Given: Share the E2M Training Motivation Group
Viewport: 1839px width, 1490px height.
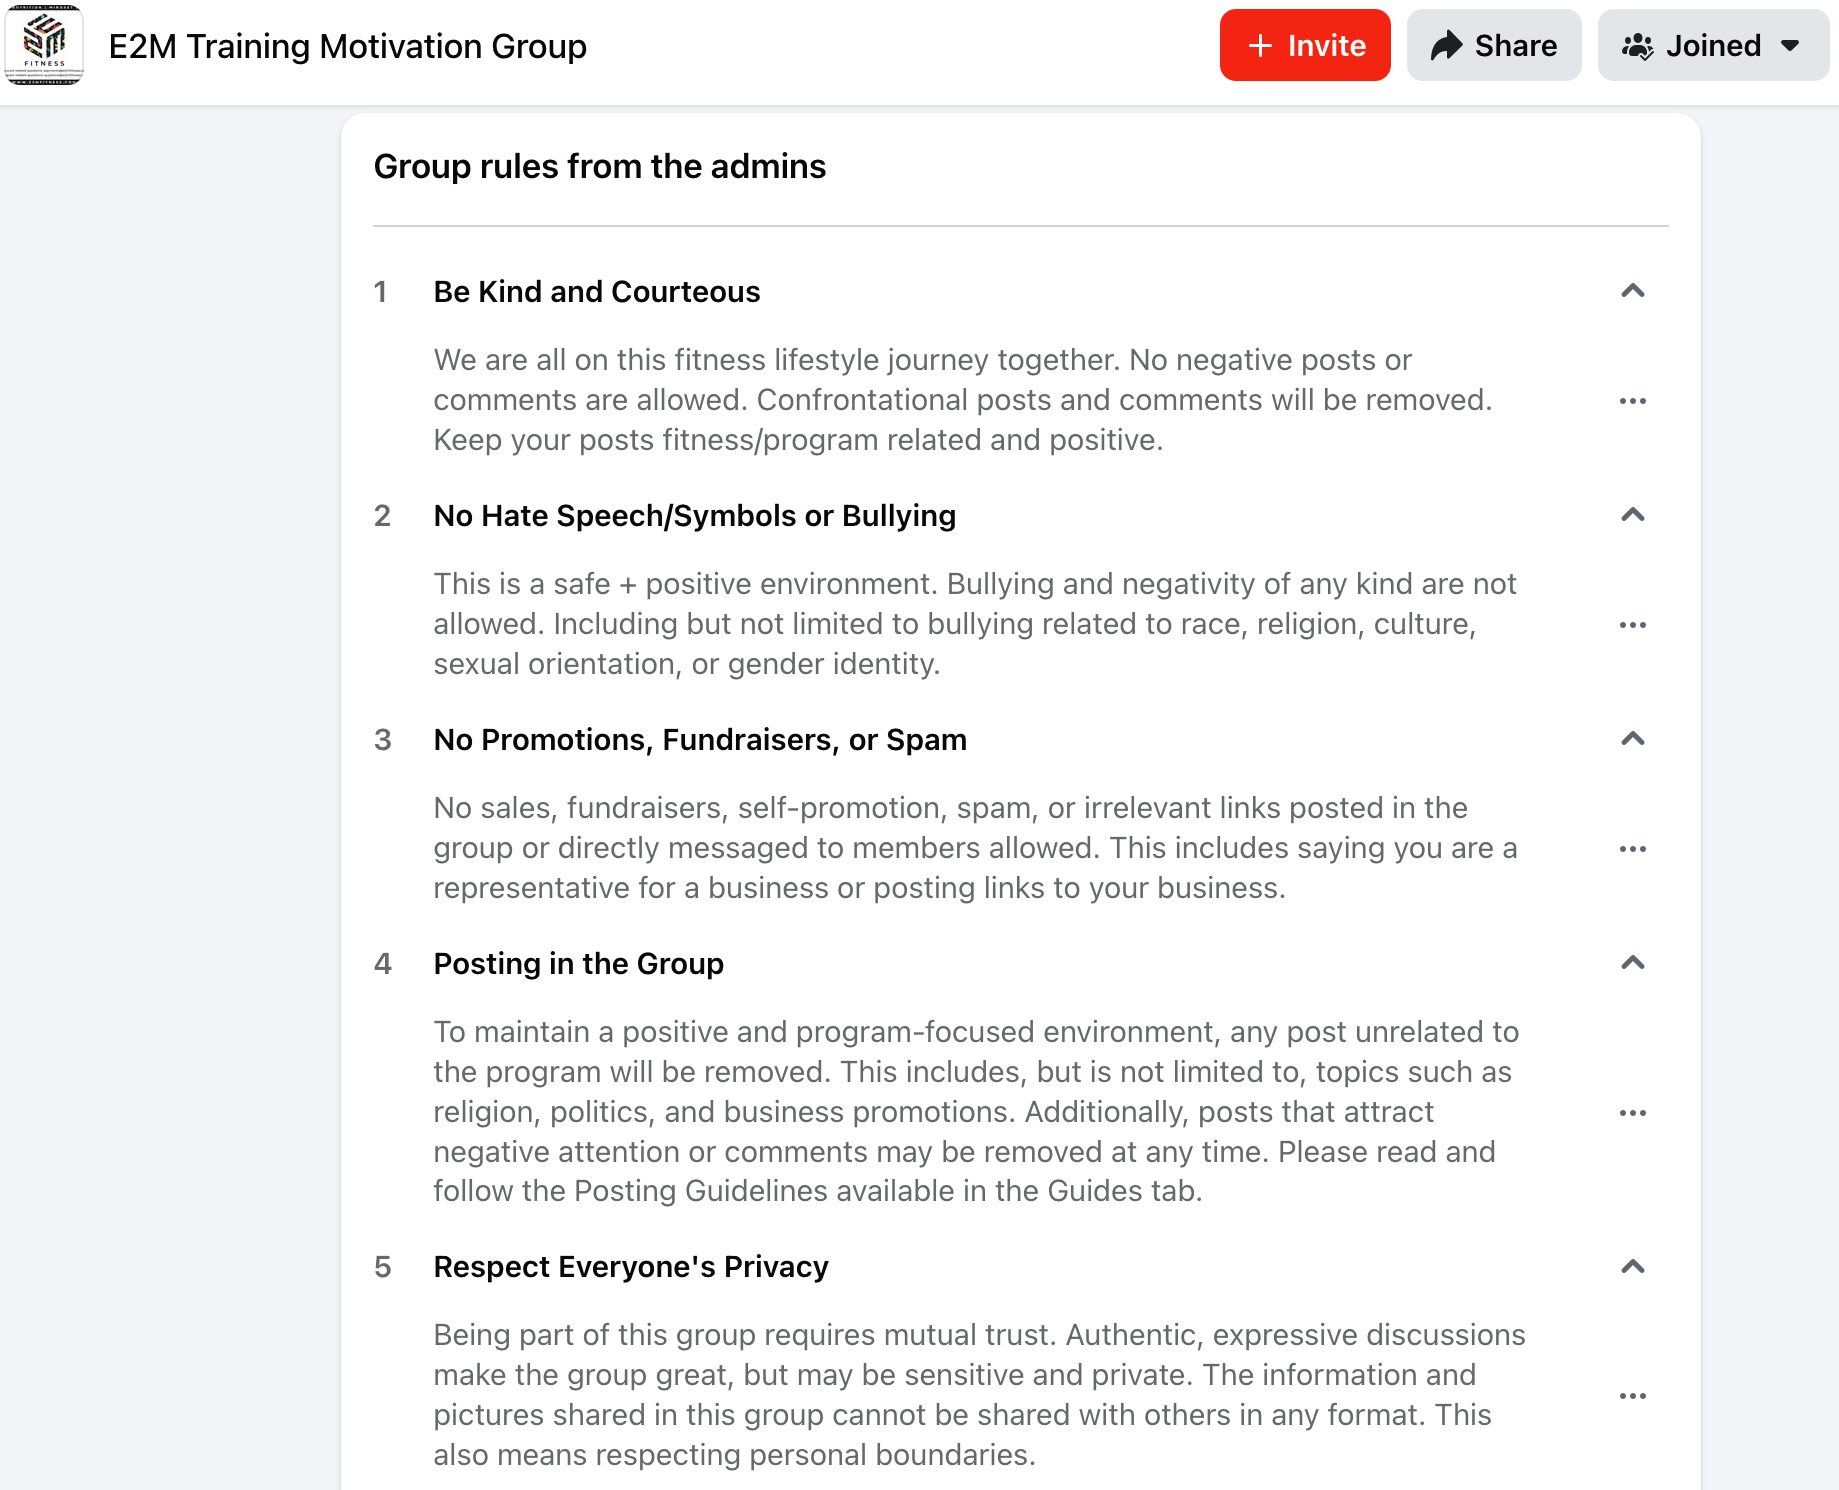Looking at the screenshot, I should pyautogui.click(x=1493, y=45).
